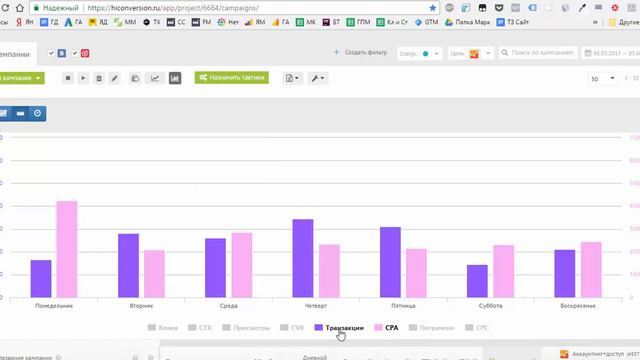Click the browser address bar URL
This screenshot has height=360, width=640.
pos(173,8)
